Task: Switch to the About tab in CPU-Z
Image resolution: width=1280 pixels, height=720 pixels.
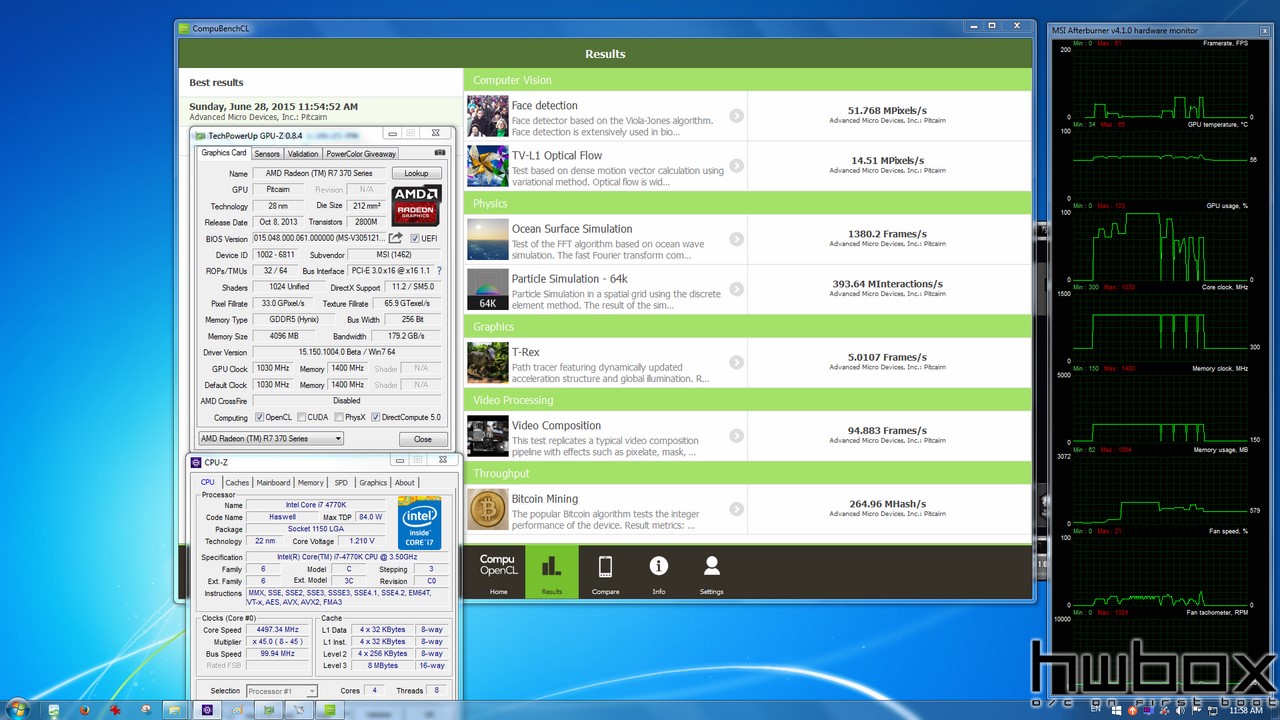Action: (404, 482)
